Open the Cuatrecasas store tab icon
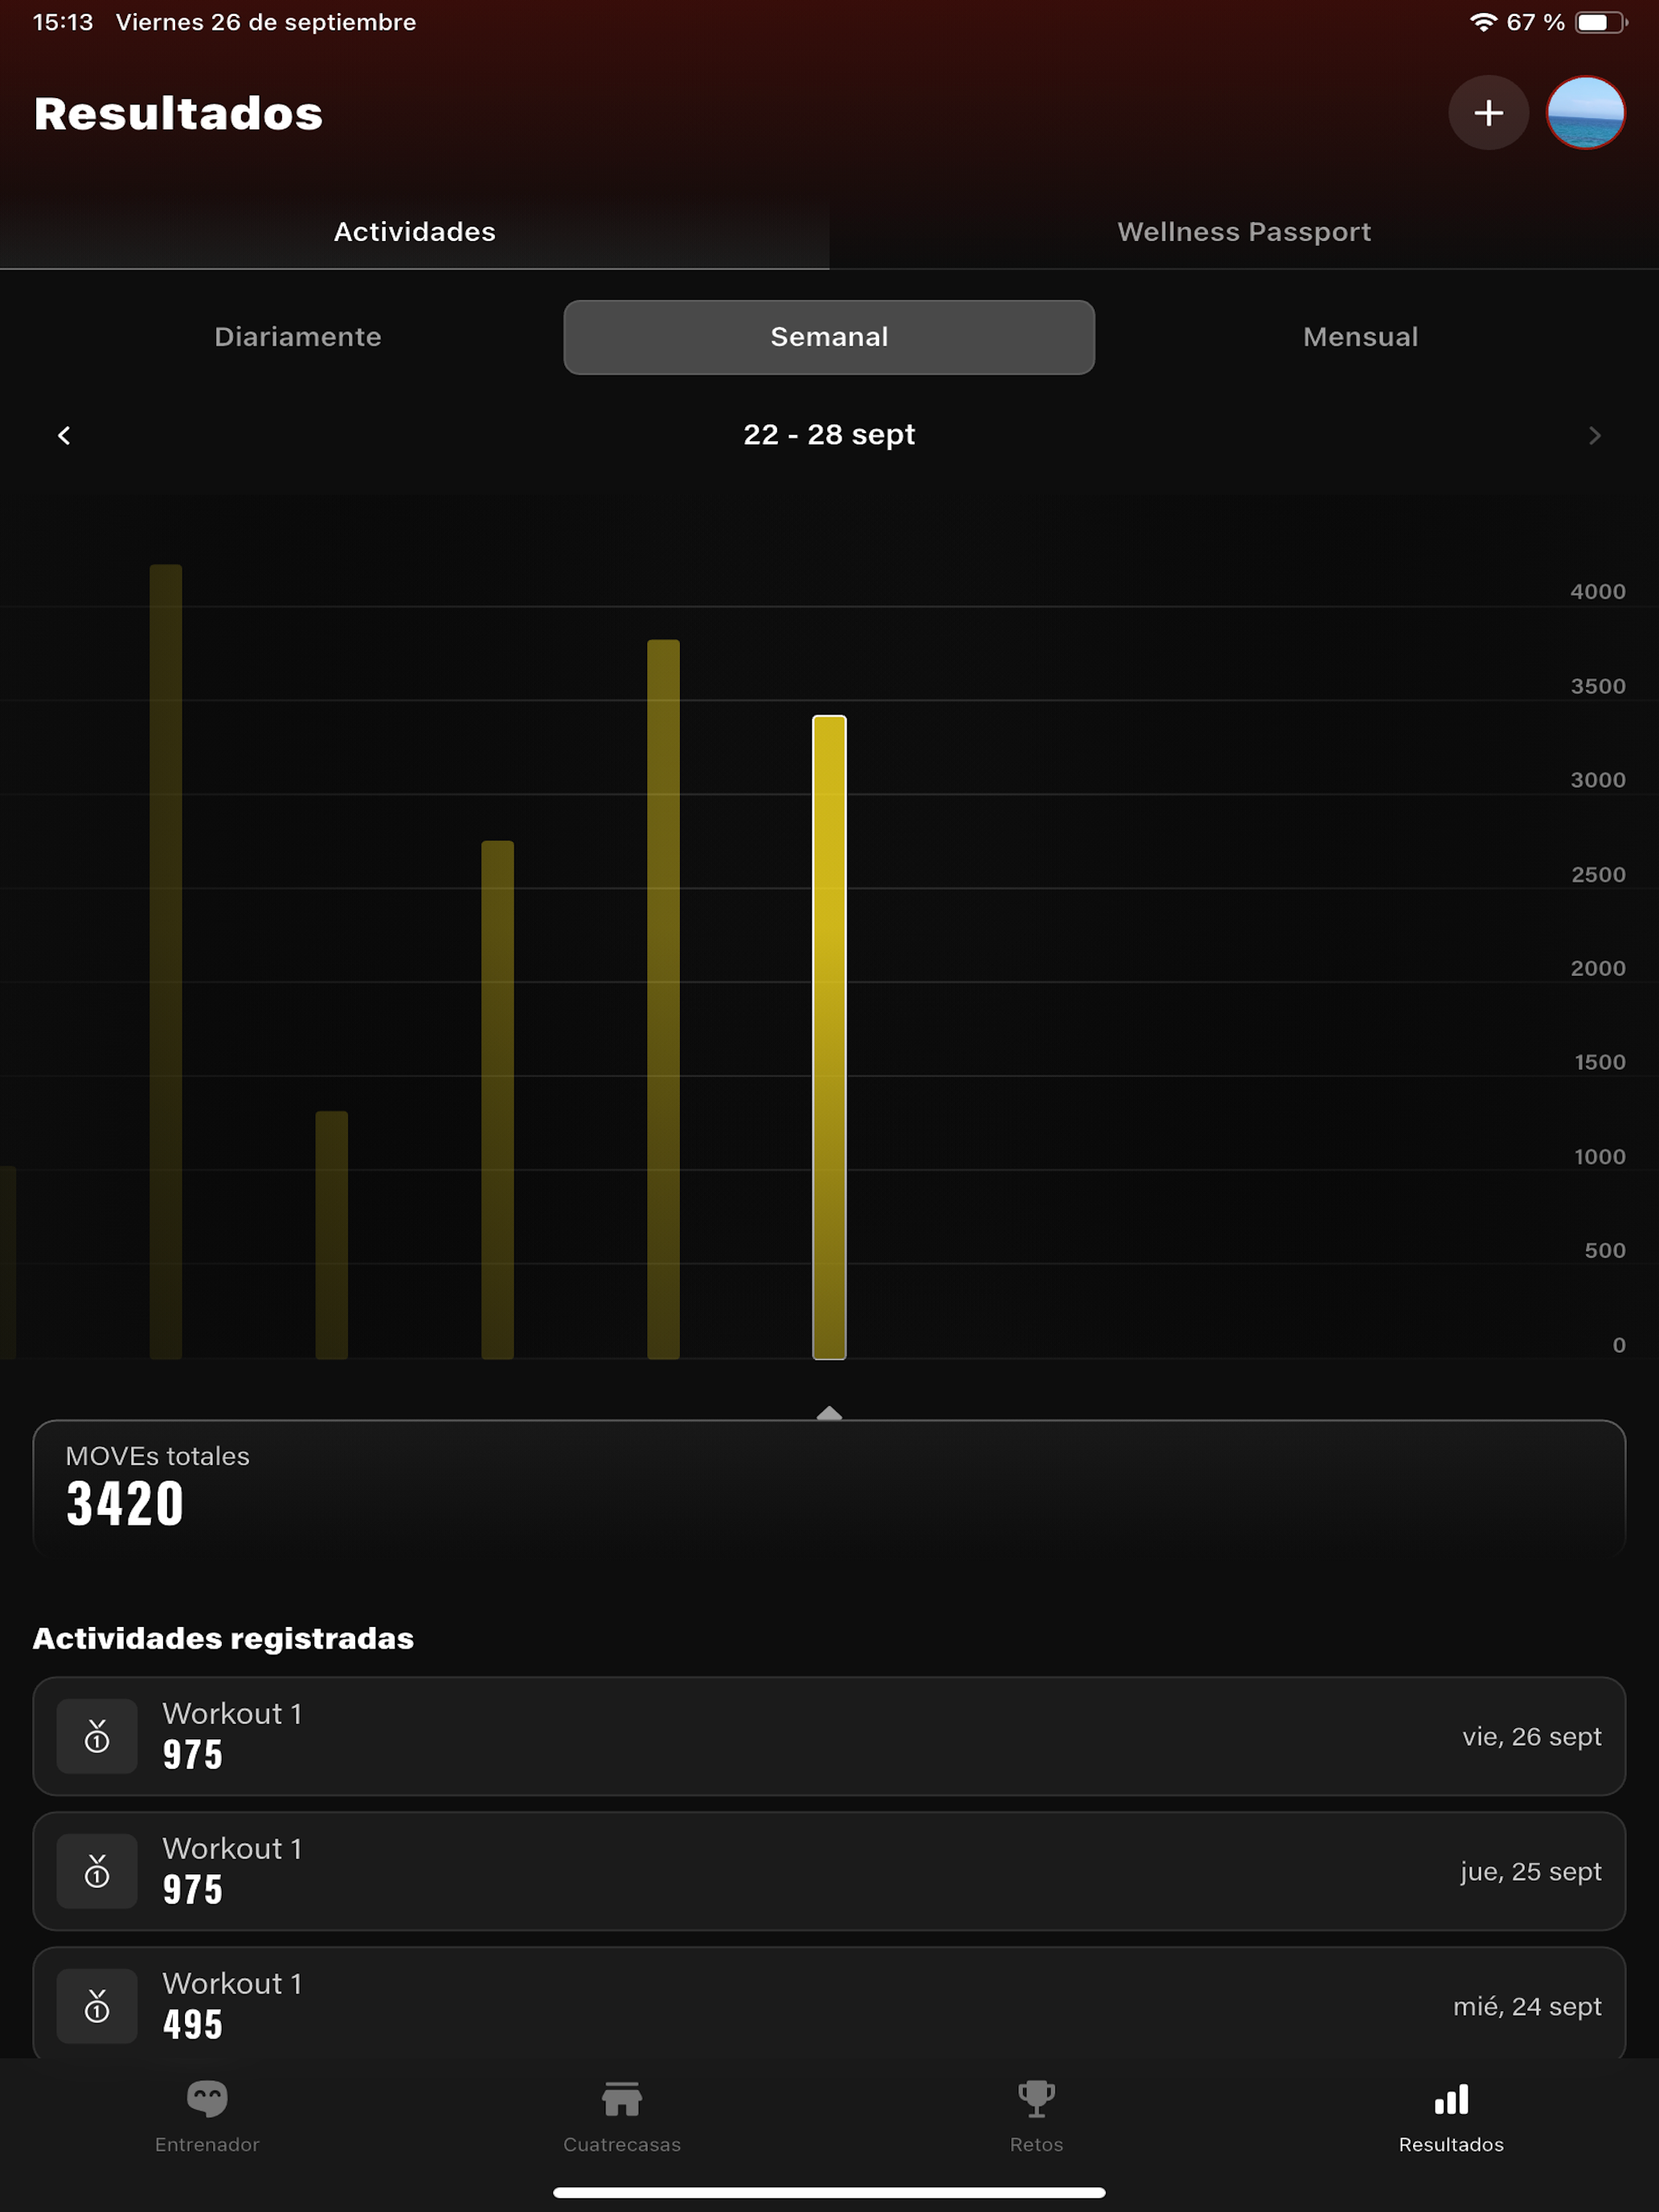Viewport: 1659px width, 2212px height. (x=621, y=2098)
